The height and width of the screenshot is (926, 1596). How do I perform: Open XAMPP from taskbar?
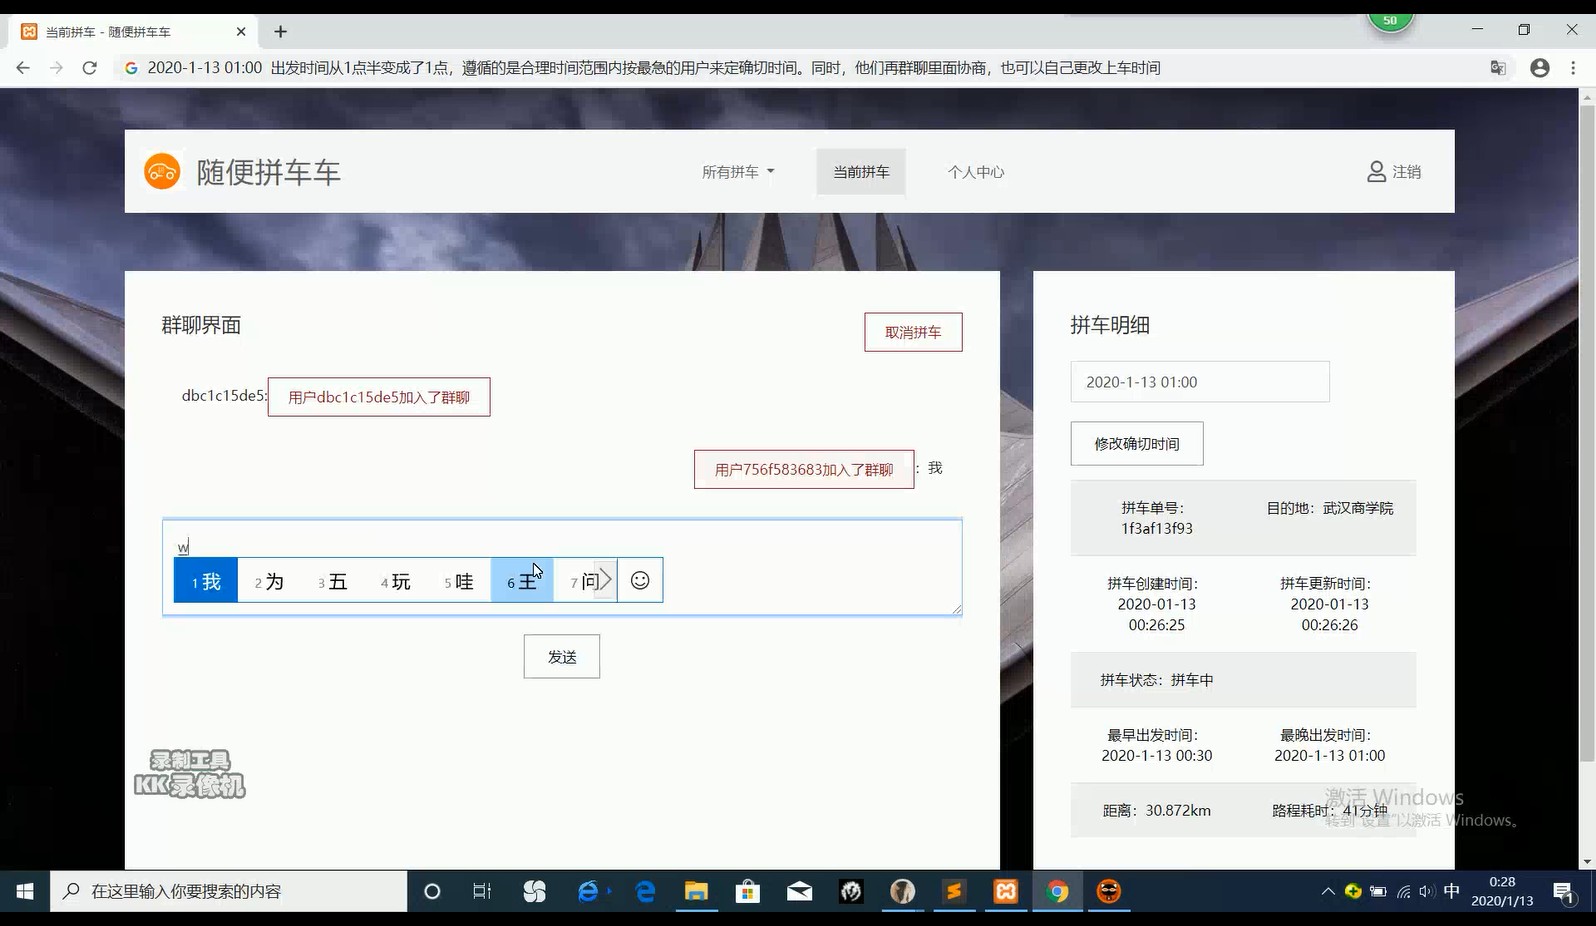1006,891
